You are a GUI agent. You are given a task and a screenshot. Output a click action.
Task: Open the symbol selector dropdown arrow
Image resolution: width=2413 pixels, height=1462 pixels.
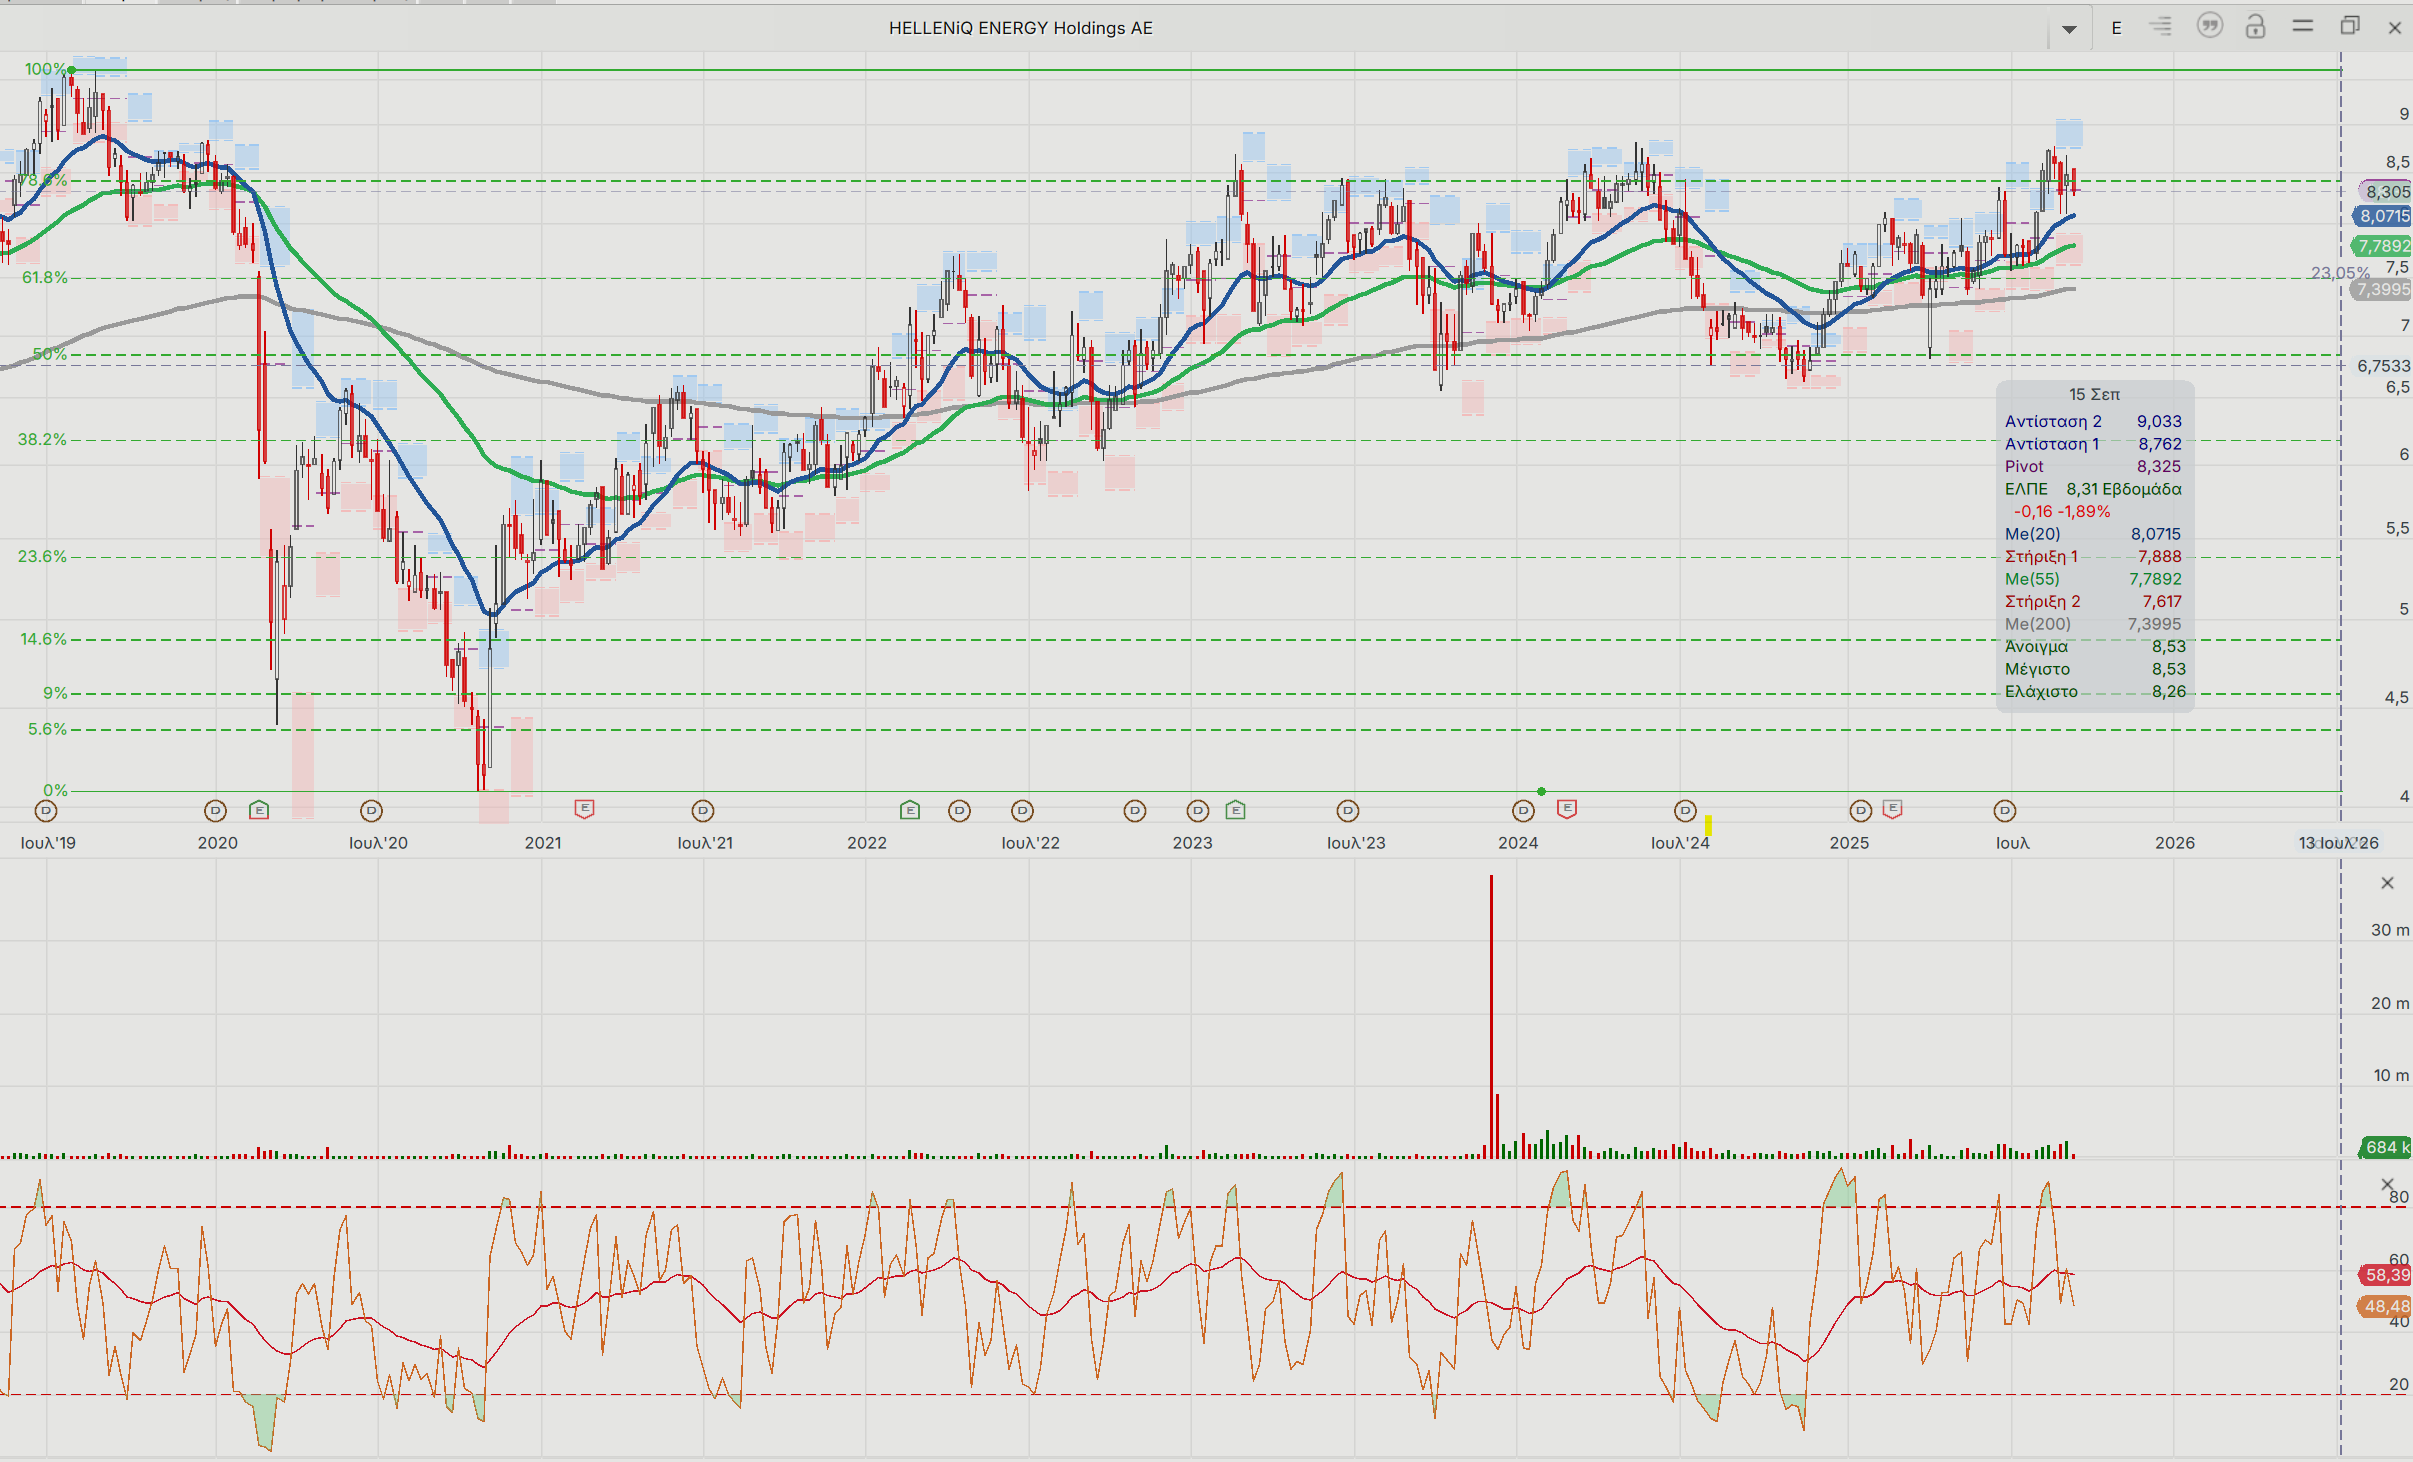[x=2069, y=29]
